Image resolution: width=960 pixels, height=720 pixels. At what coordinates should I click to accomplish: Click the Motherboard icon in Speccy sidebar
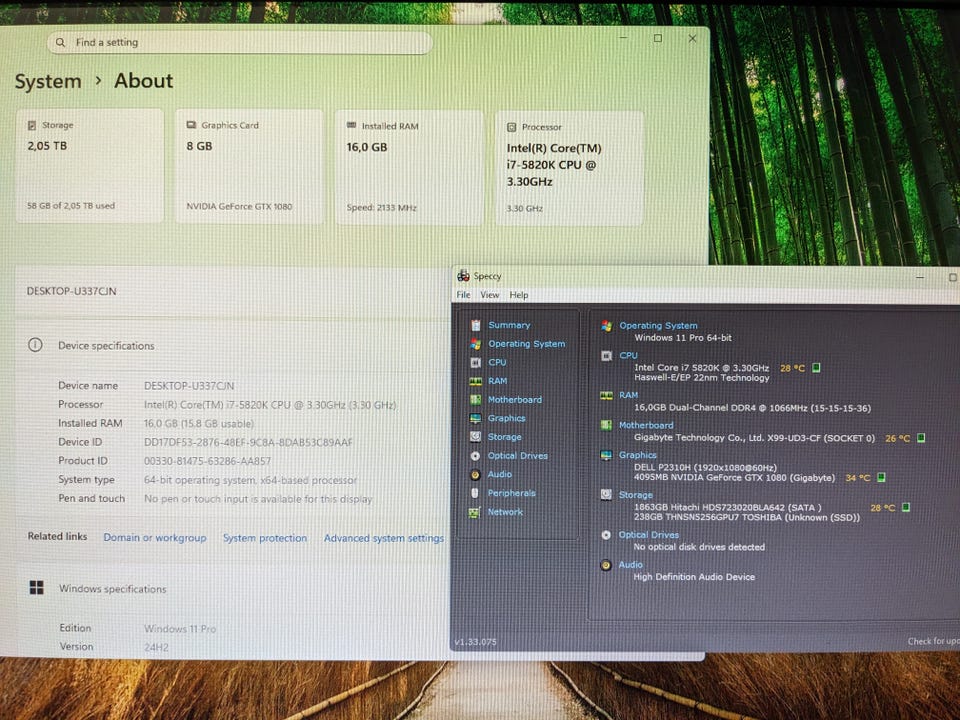tap(476, 400)
